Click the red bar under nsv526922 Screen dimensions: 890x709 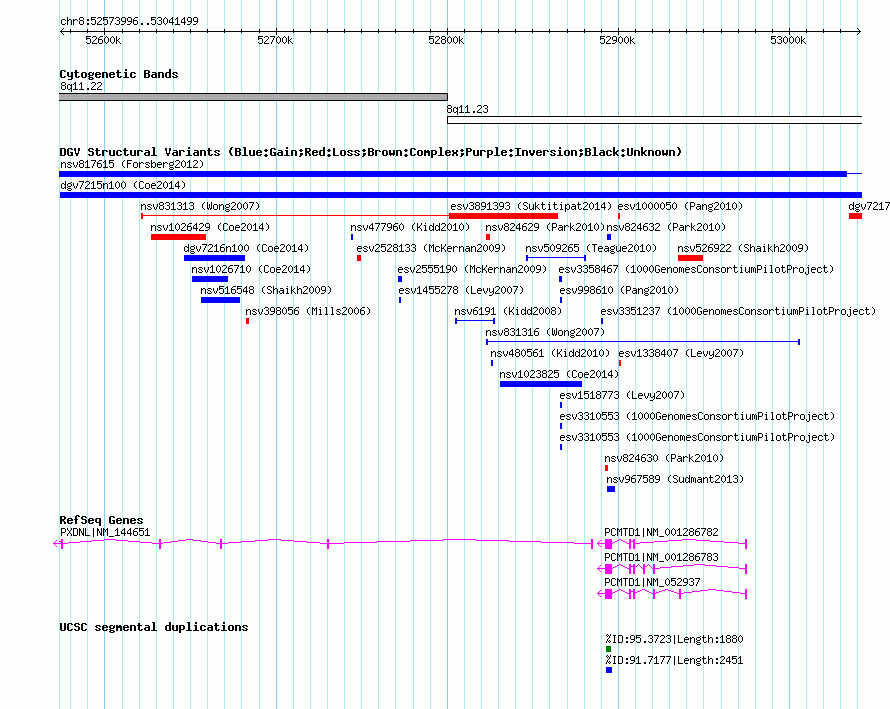690,258
